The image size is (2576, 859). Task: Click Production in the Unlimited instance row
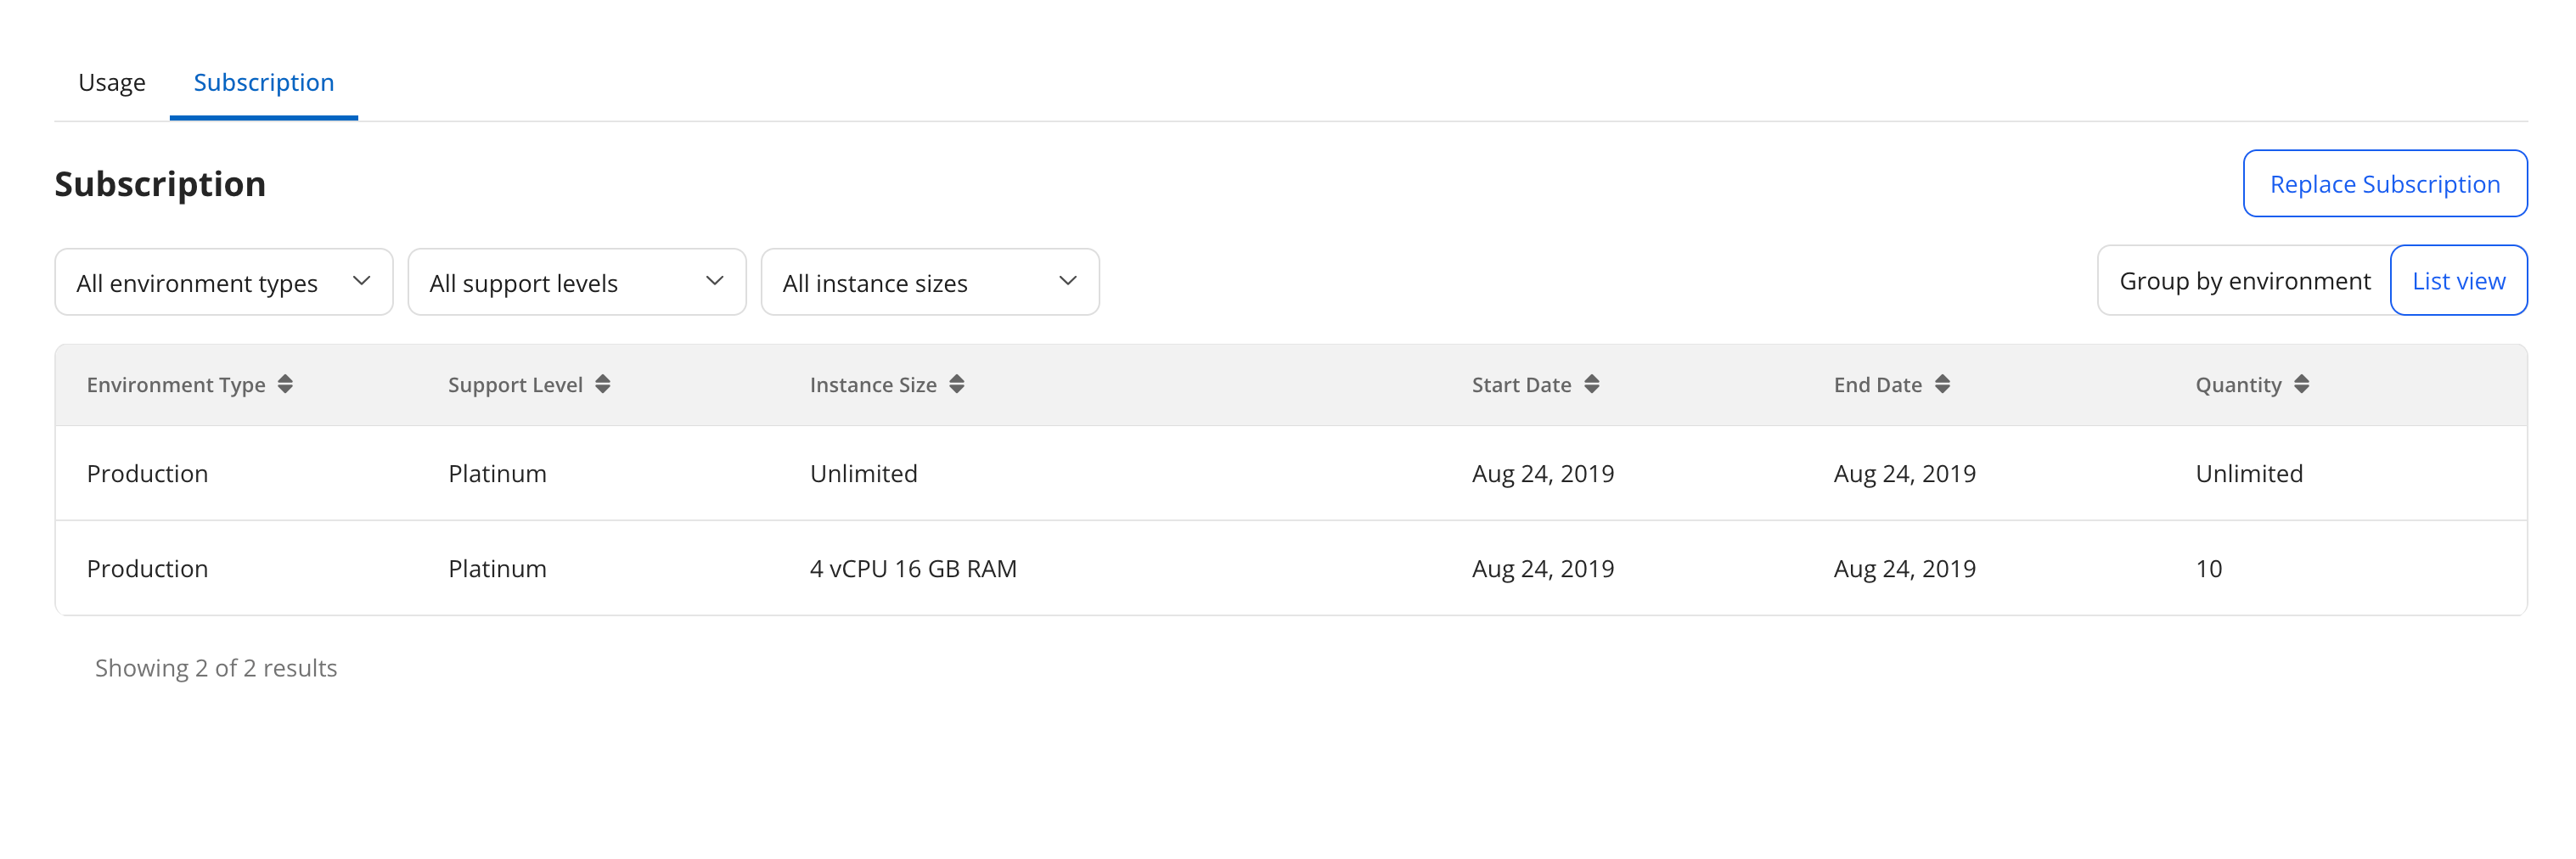[147, 474]
